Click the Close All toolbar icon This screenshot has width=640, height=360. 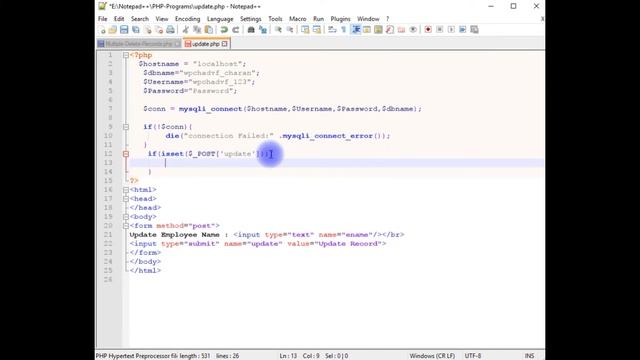coord(159,30)
